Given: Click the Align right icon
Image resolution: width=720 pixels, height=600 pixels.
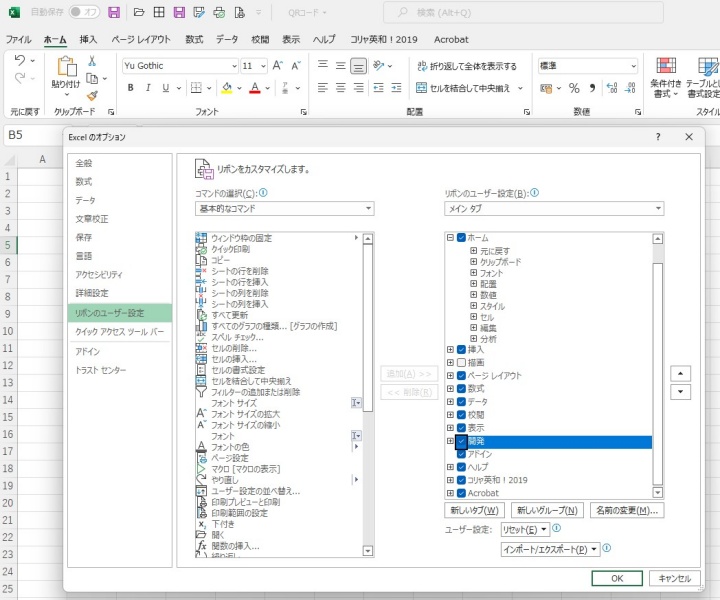Looking at the screenshot, I should tap(358, 88).
